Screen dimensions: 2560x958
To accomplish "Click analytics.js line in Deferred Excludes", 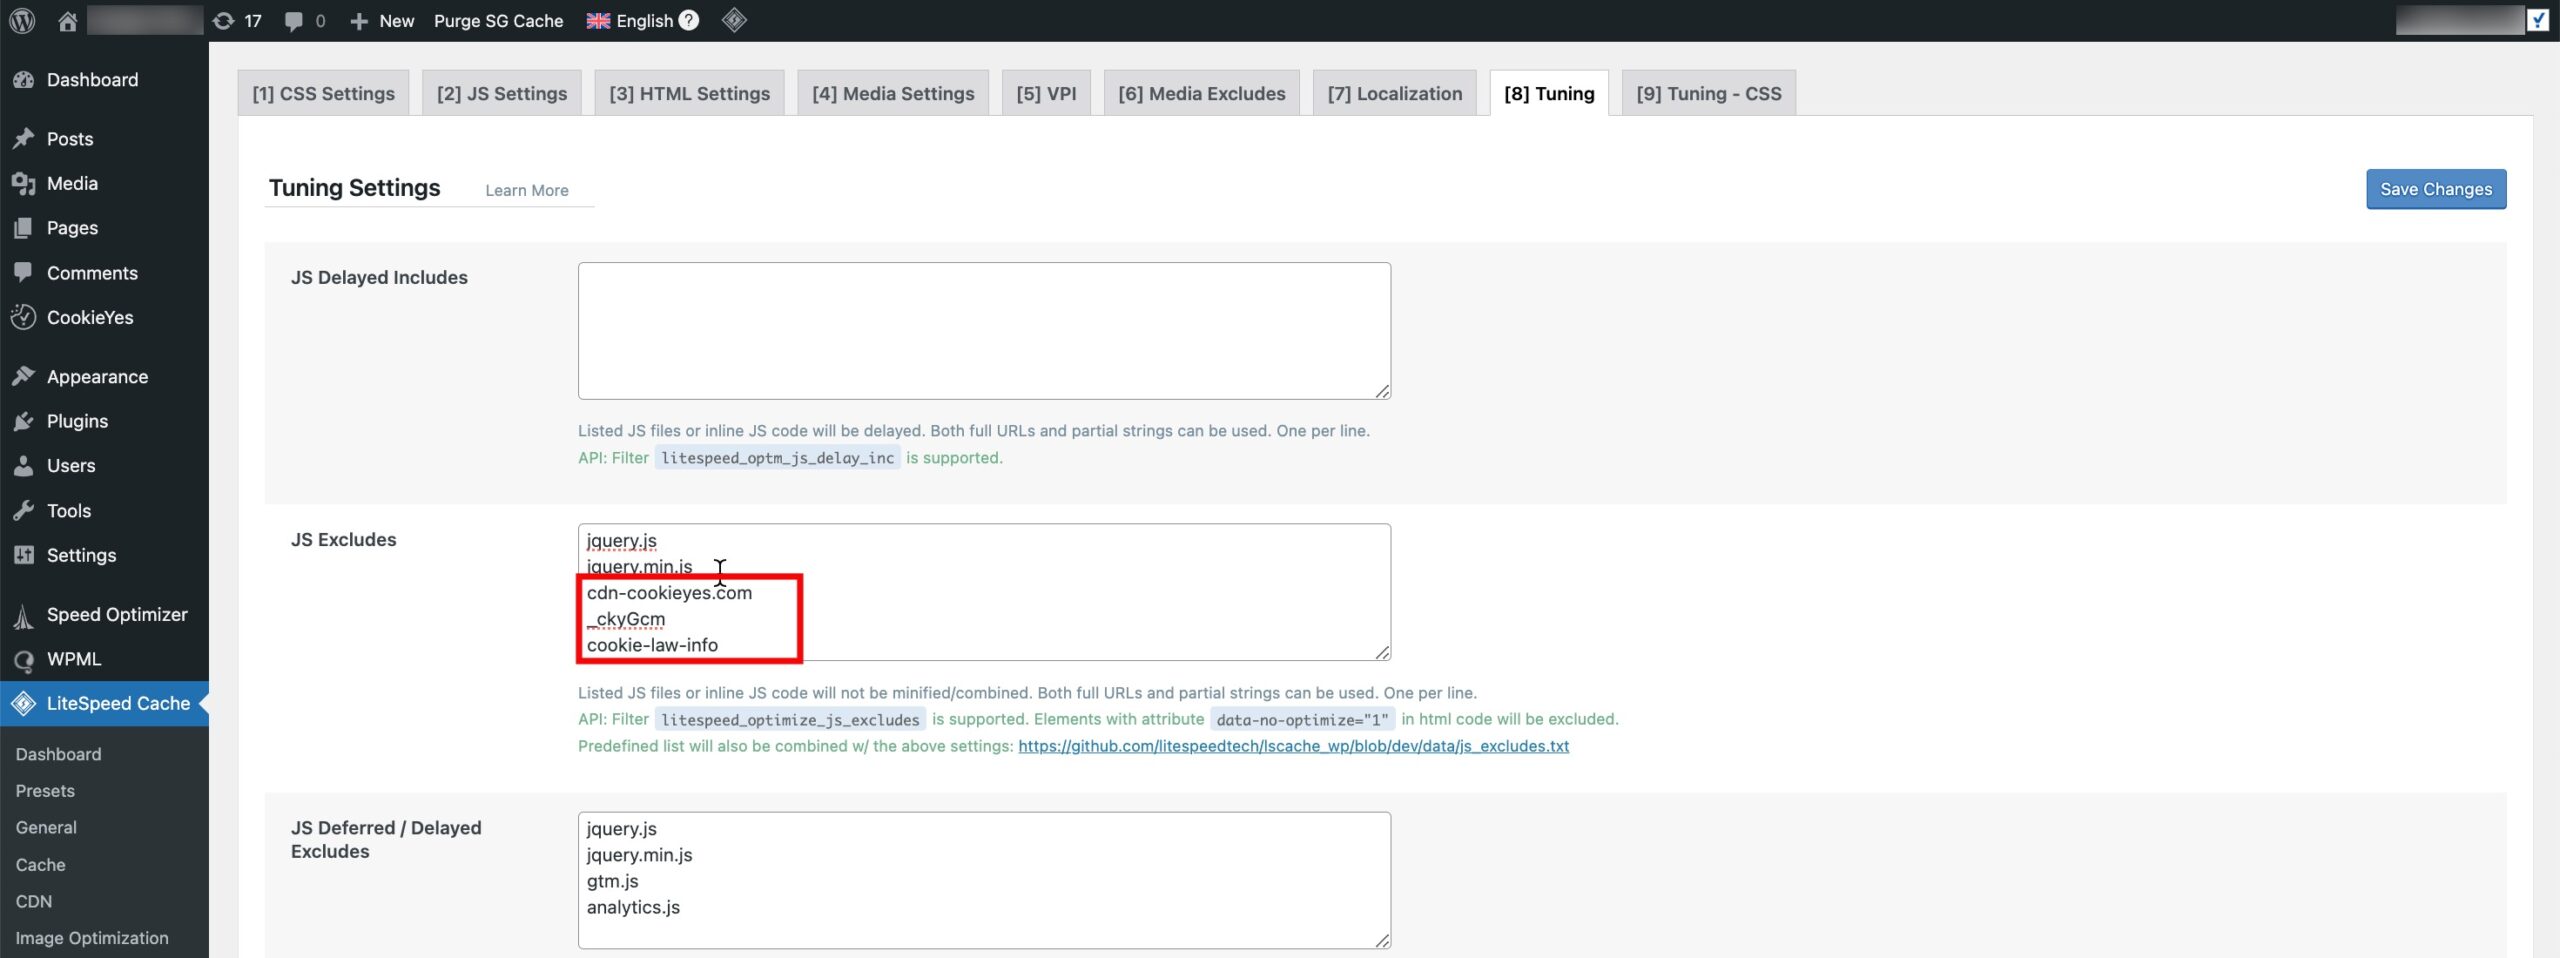I will pos(633,907).
